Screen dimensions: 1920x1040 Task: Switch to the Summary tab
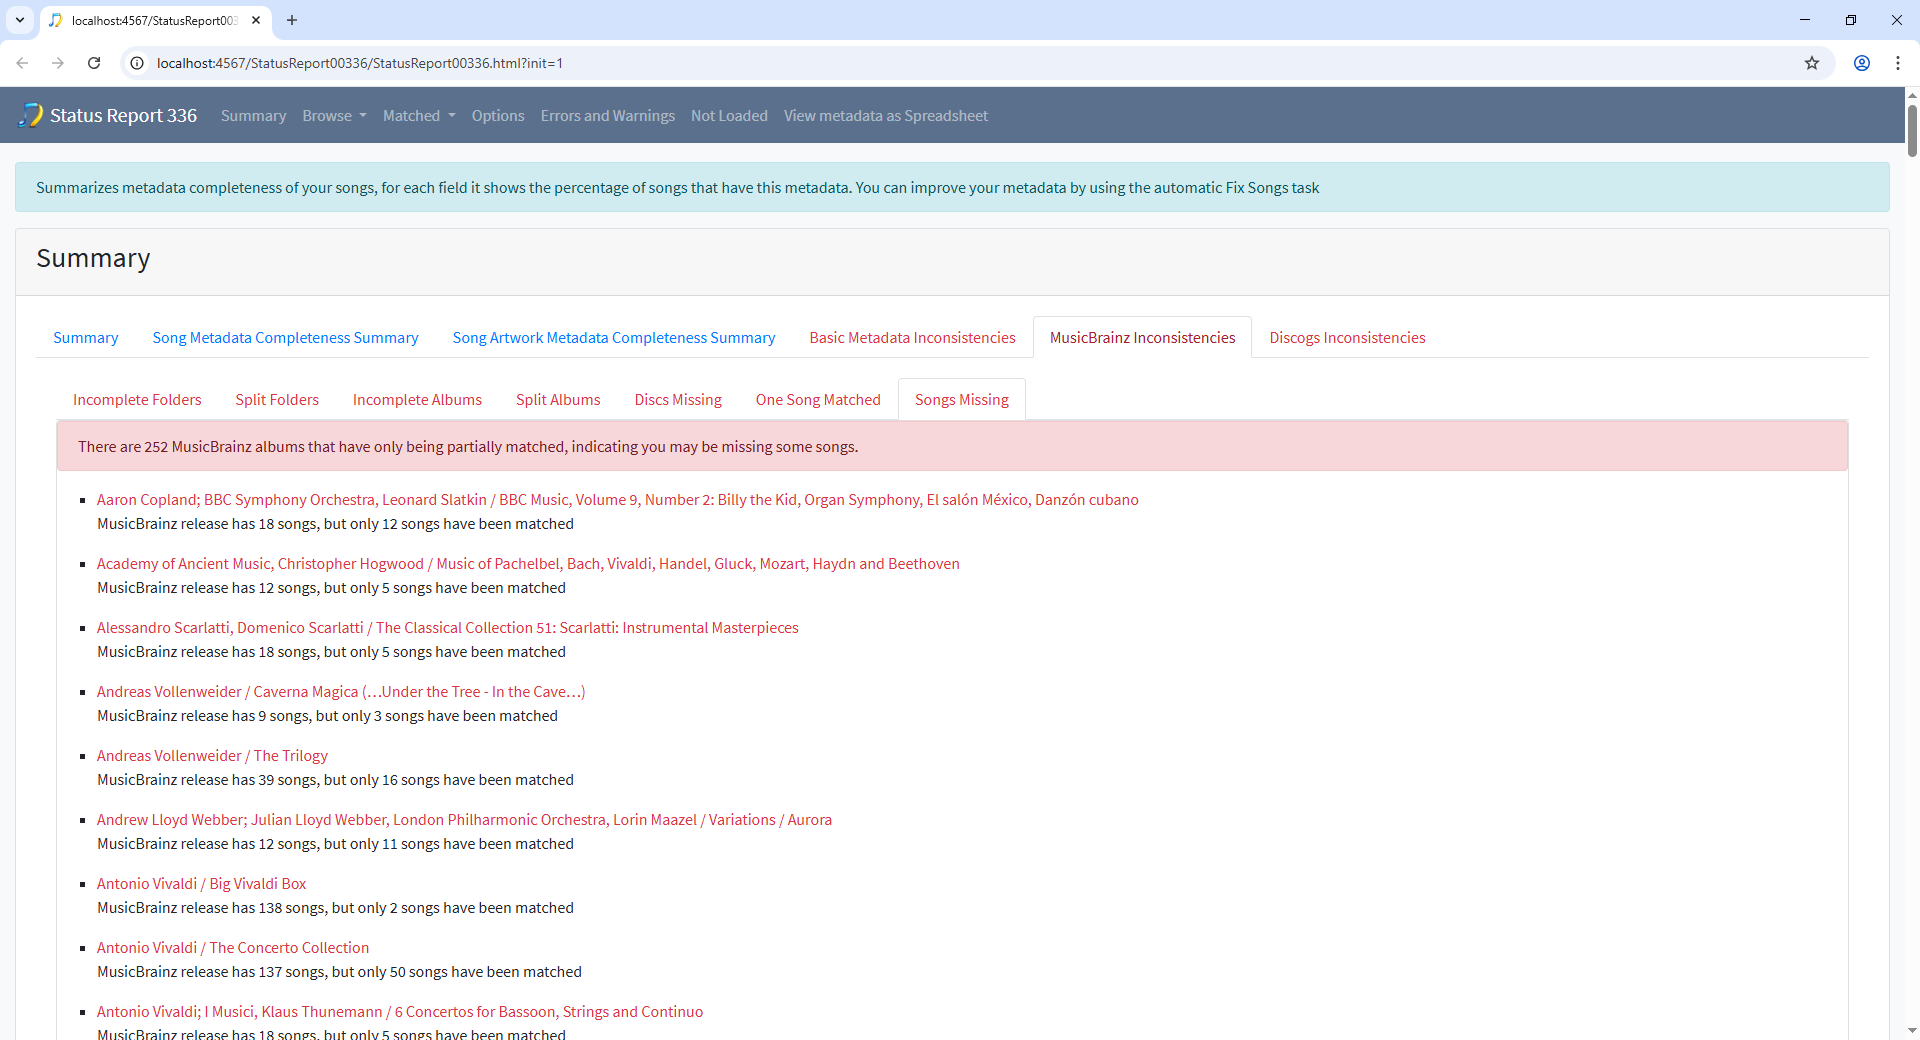(x=86, y=338)
